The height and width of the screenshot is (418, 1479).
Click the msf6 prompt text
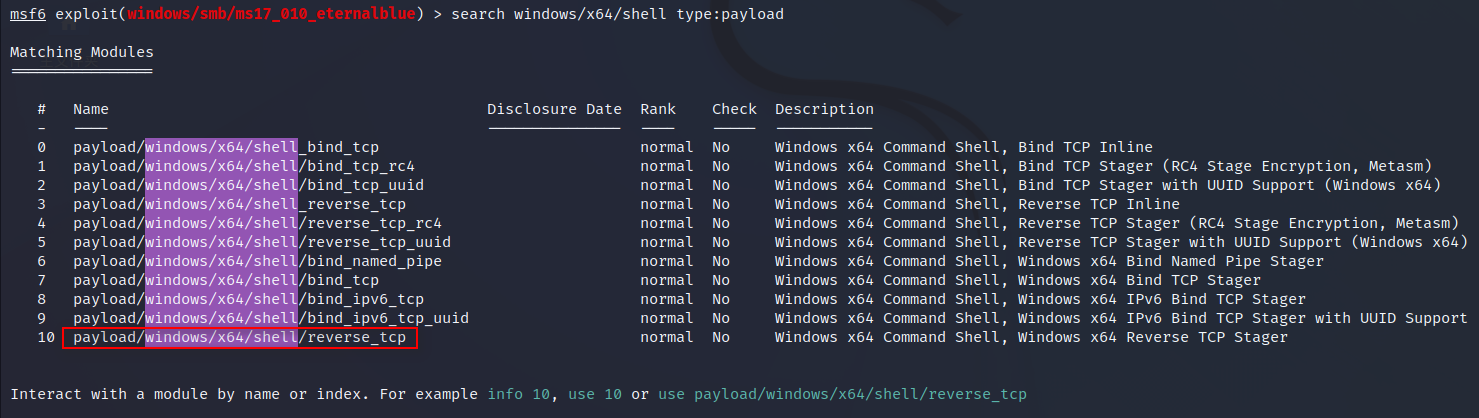pos(26,15)
